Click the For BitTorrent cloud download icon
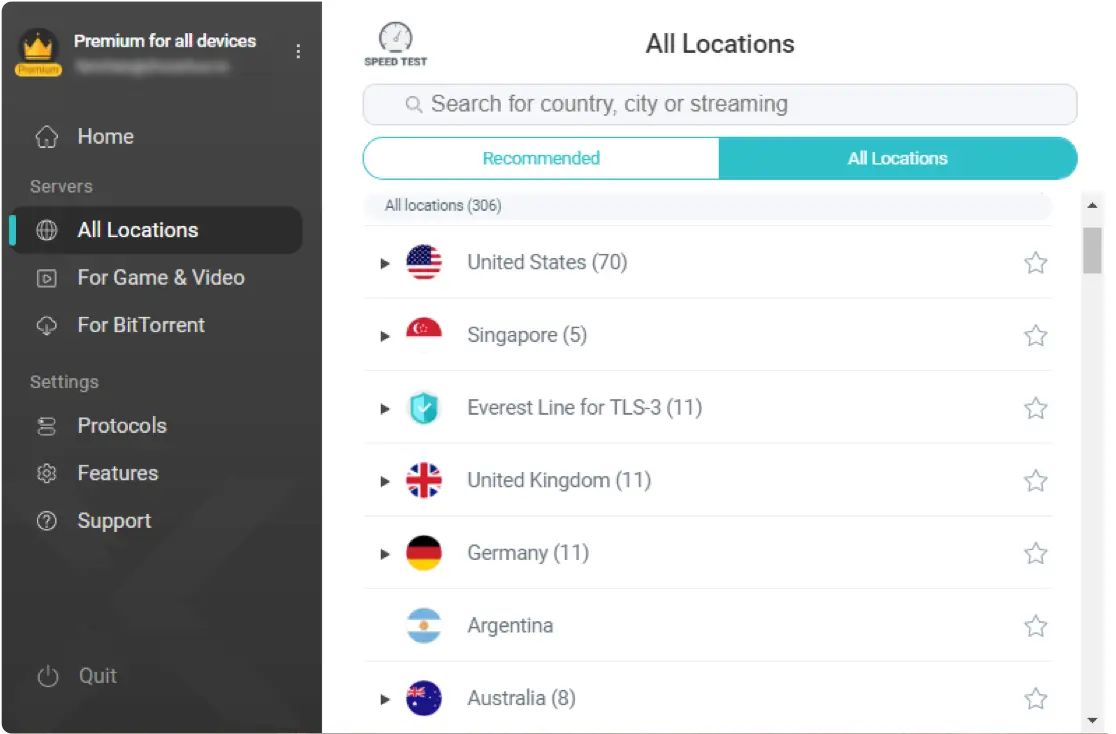1116x734 pixels. [47, 325]
